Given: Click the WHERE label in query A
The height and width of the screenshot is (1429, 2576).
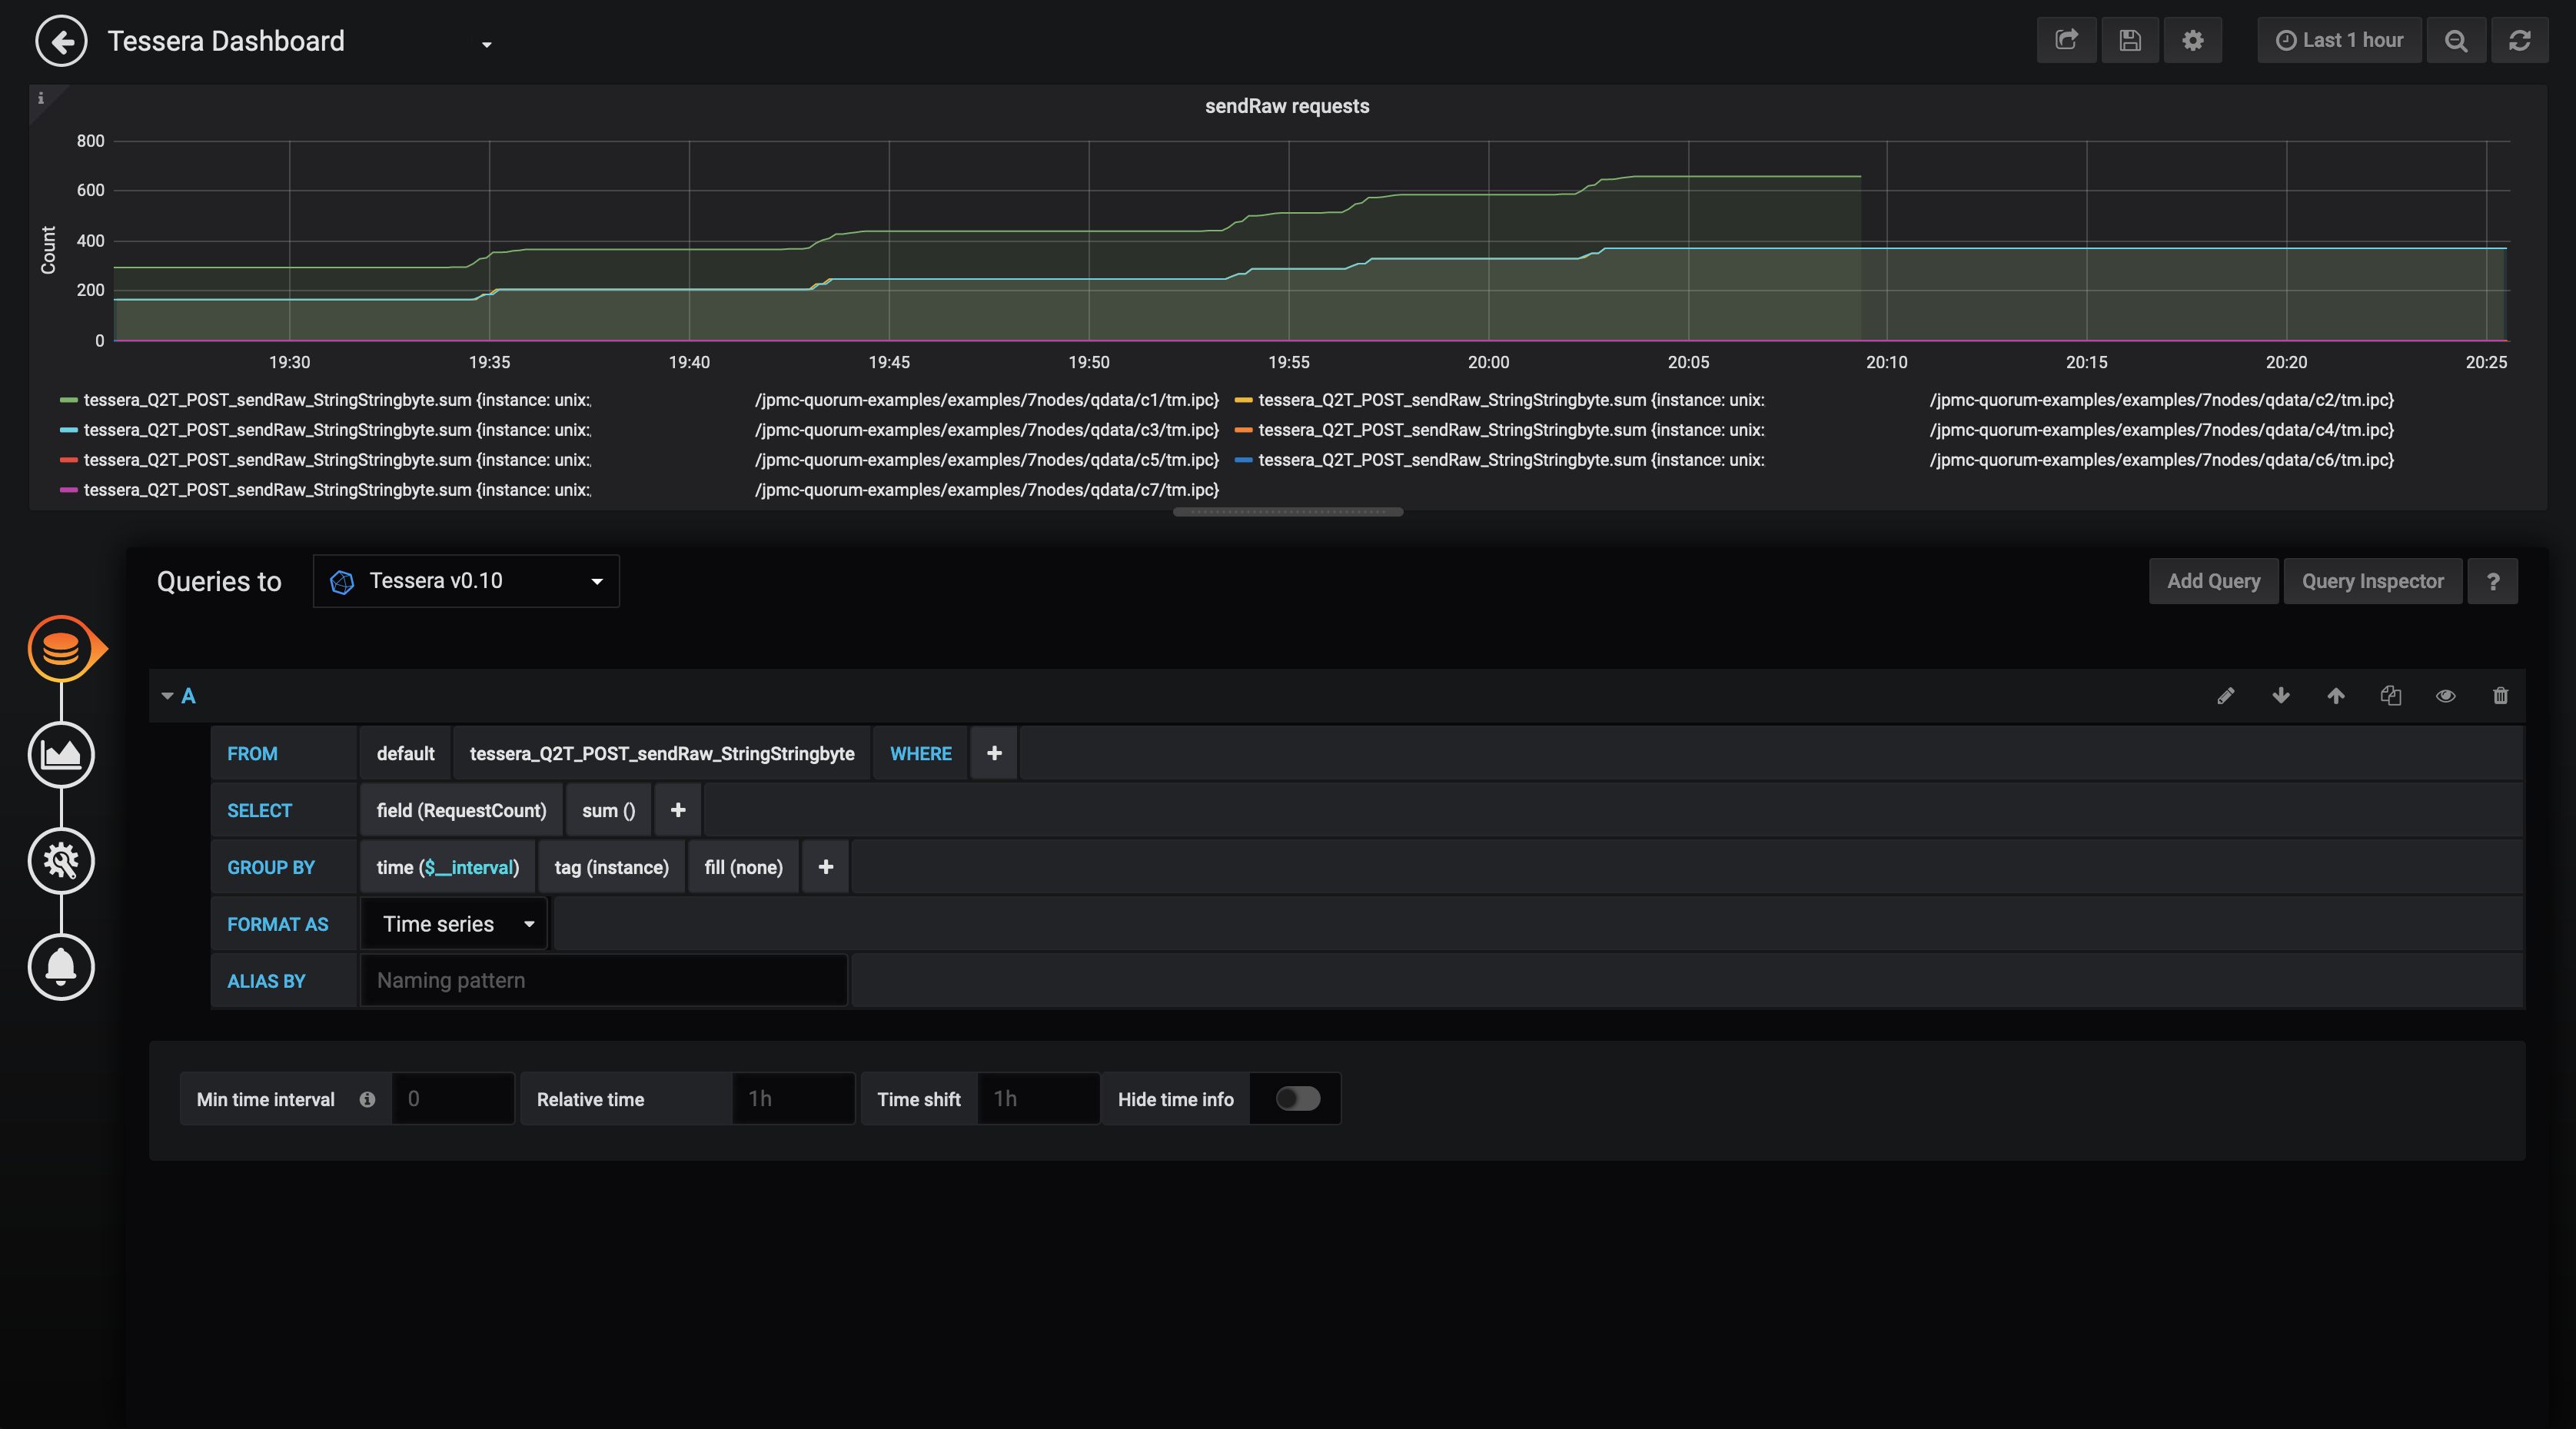Looking at the screenshot, I should [921, 754].
